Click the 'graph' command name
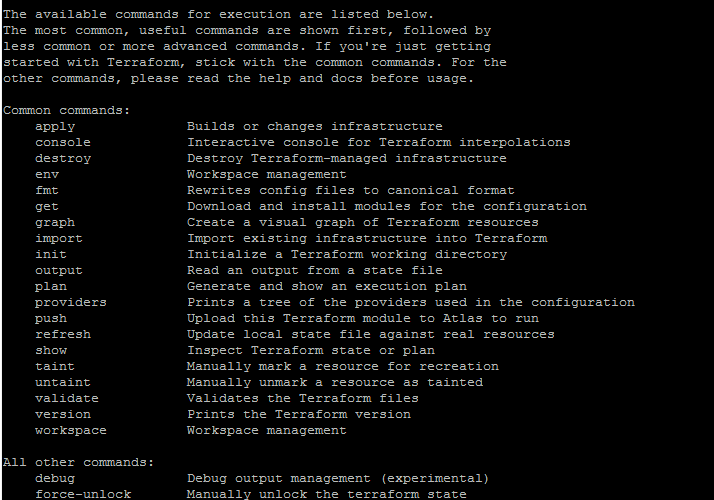Image resolution: width=714 pixels, height=500 pixels. tap(55, 223)
